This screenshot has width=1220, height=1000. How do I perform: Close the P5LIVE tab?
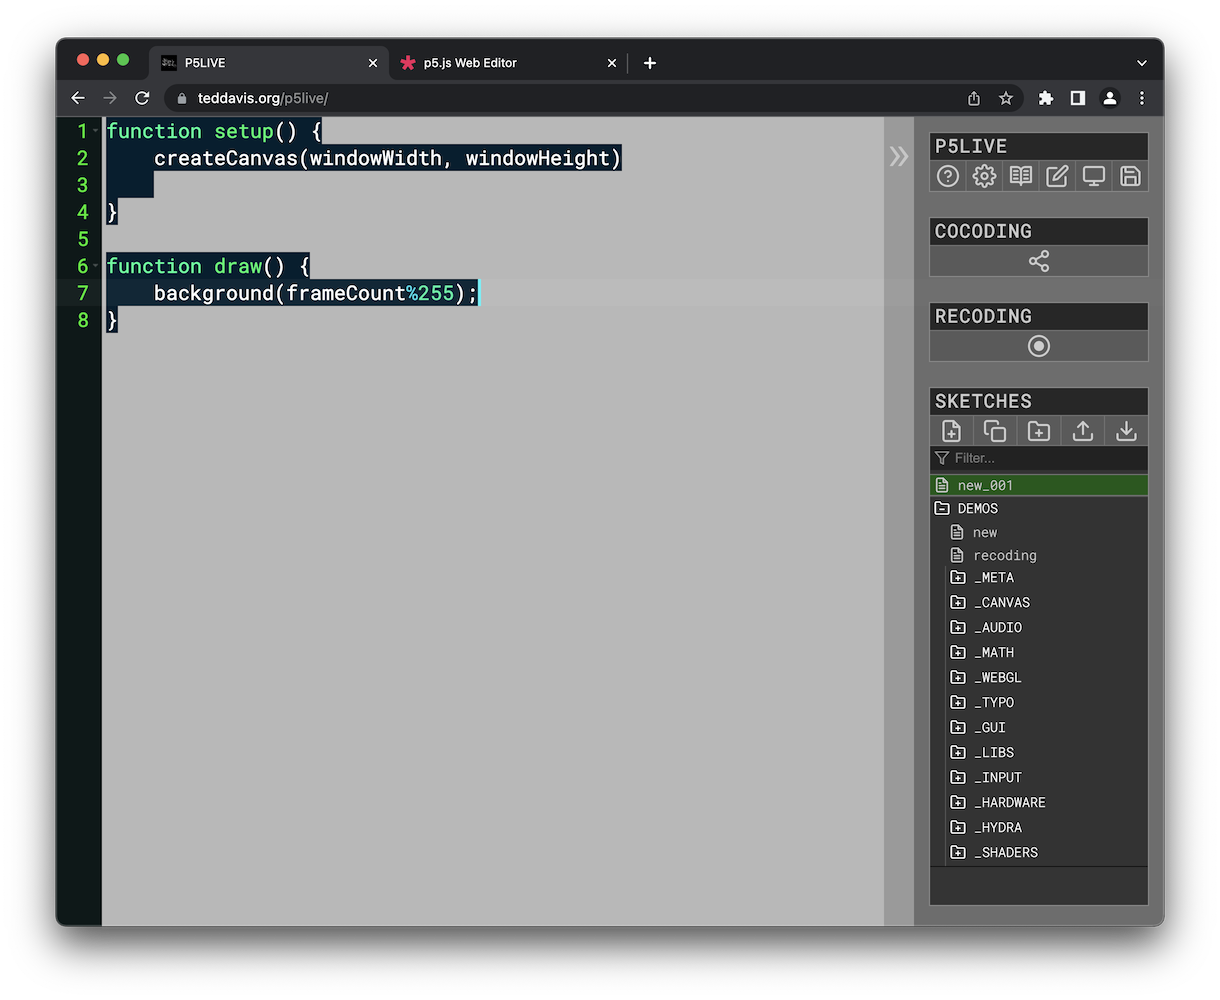click(373, 63)
